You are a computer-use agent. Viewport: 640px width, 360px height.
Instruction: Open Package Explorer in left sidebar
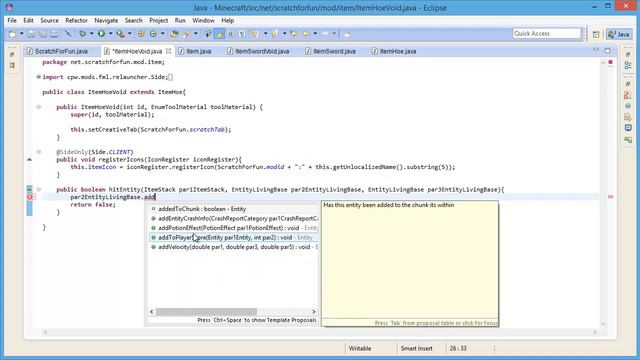[x=12, y=65]
